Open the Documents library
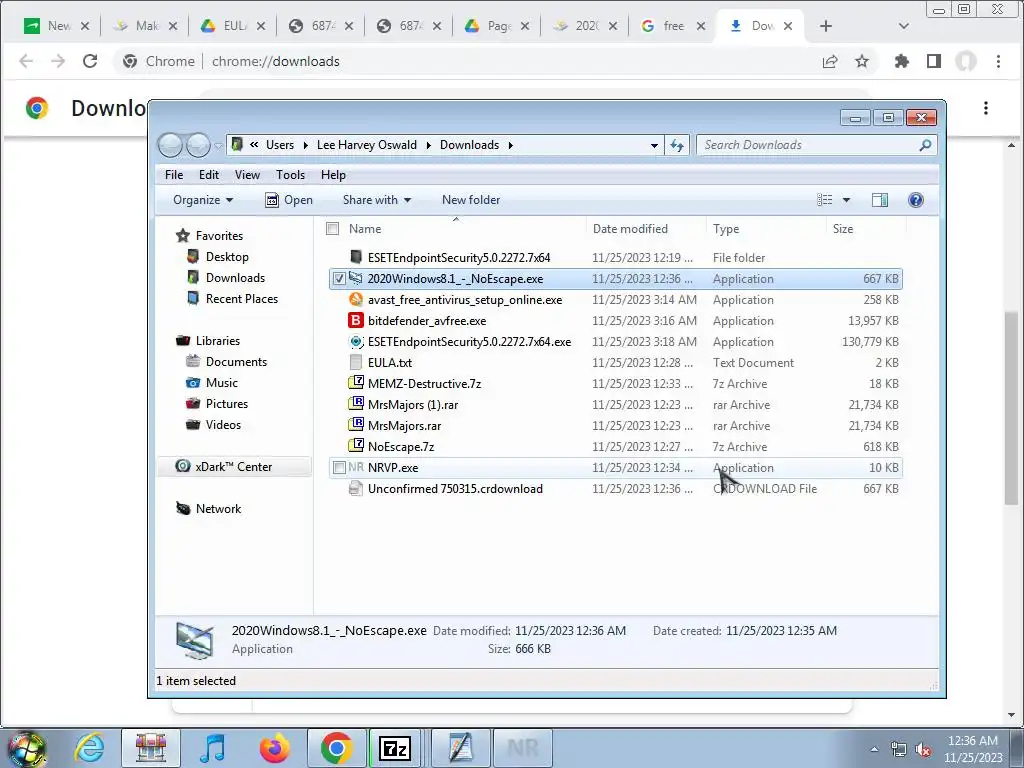This screenshot has width=1024, height=768. point(236,362)
